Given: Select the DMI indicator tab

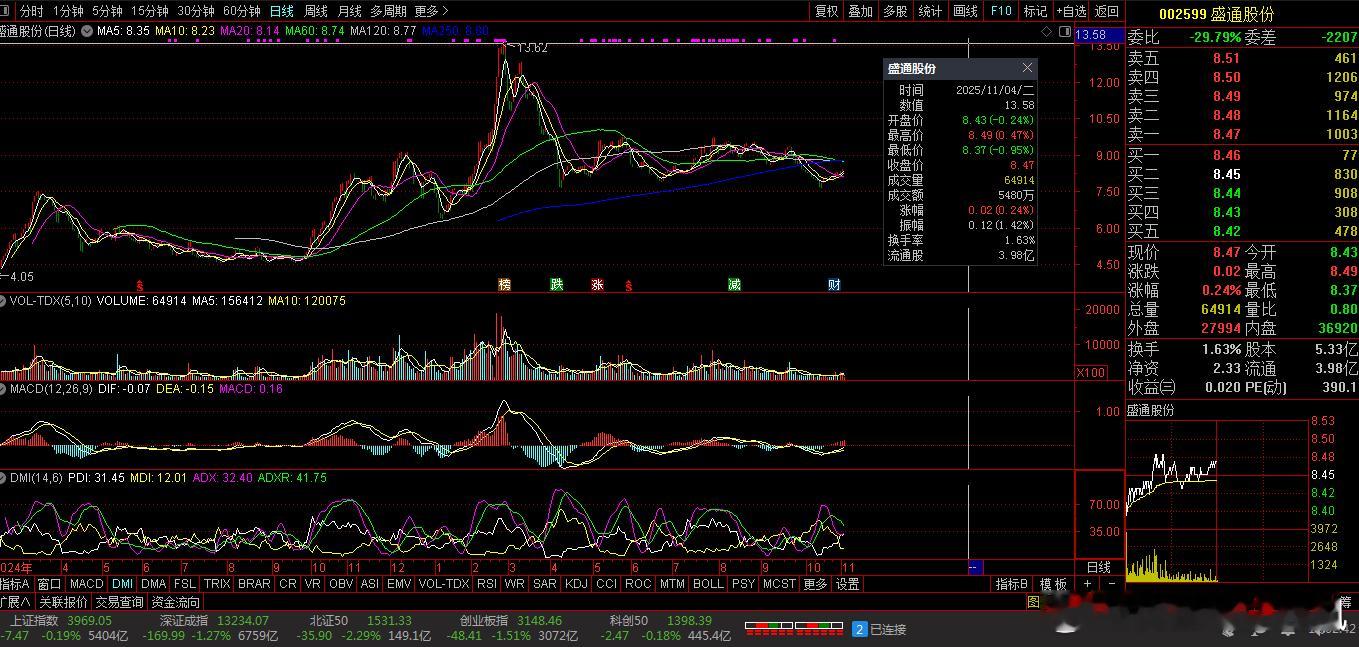Looking at the screenshot, I should [122, 584].
